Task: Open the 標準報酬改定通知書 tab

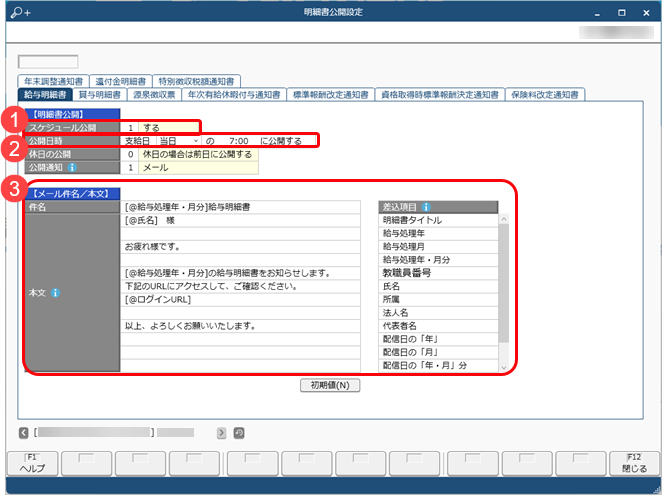Action: (331, 95)
